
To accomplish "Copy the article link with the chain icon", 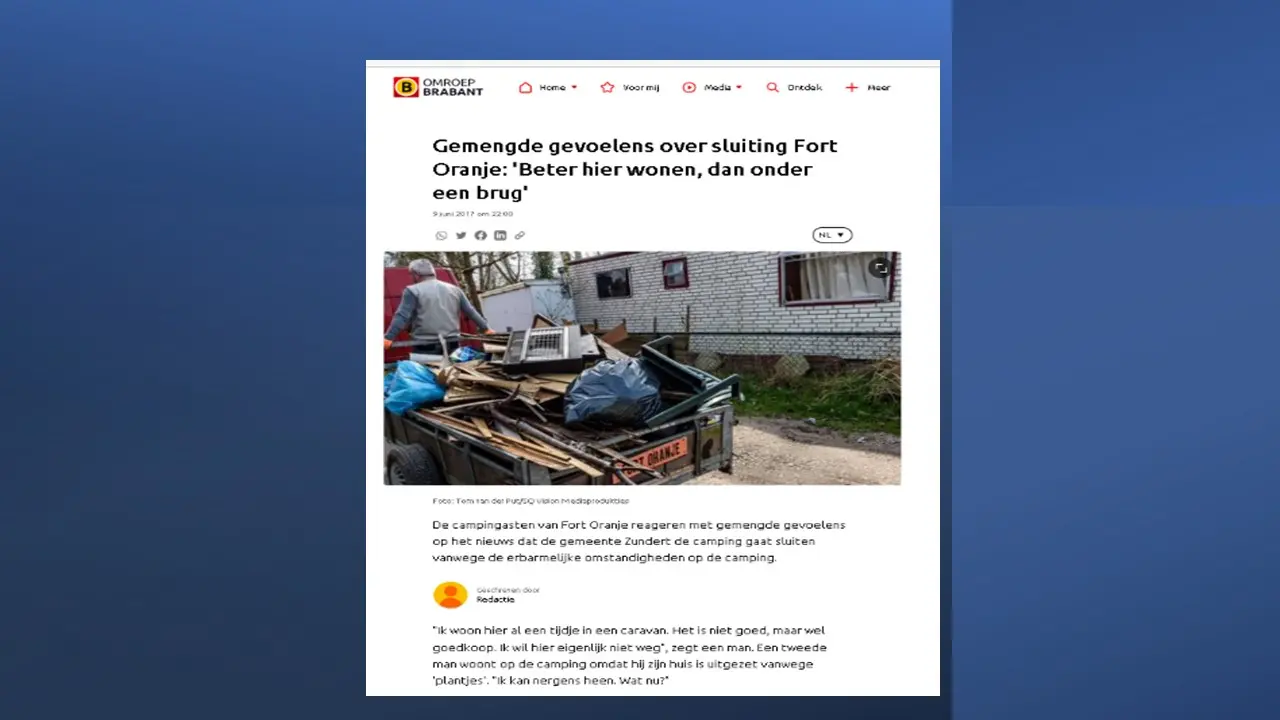I will [519, 236].
